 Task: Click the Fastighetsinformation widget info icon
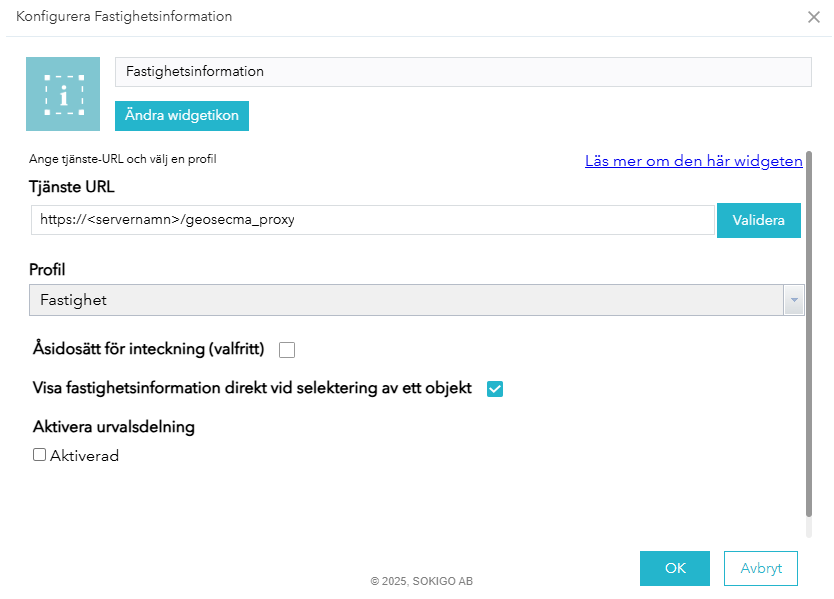[x=63, y=94]
